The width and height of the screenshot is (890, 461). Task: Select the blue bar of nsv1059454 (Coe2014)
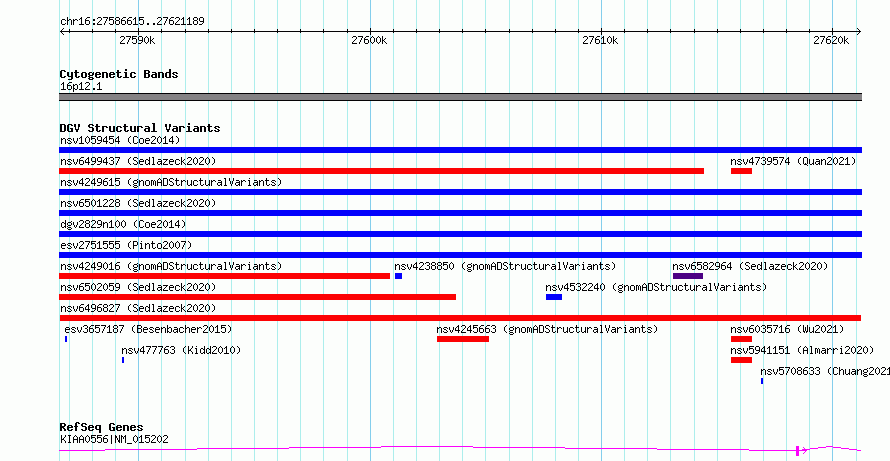(460, 150)
